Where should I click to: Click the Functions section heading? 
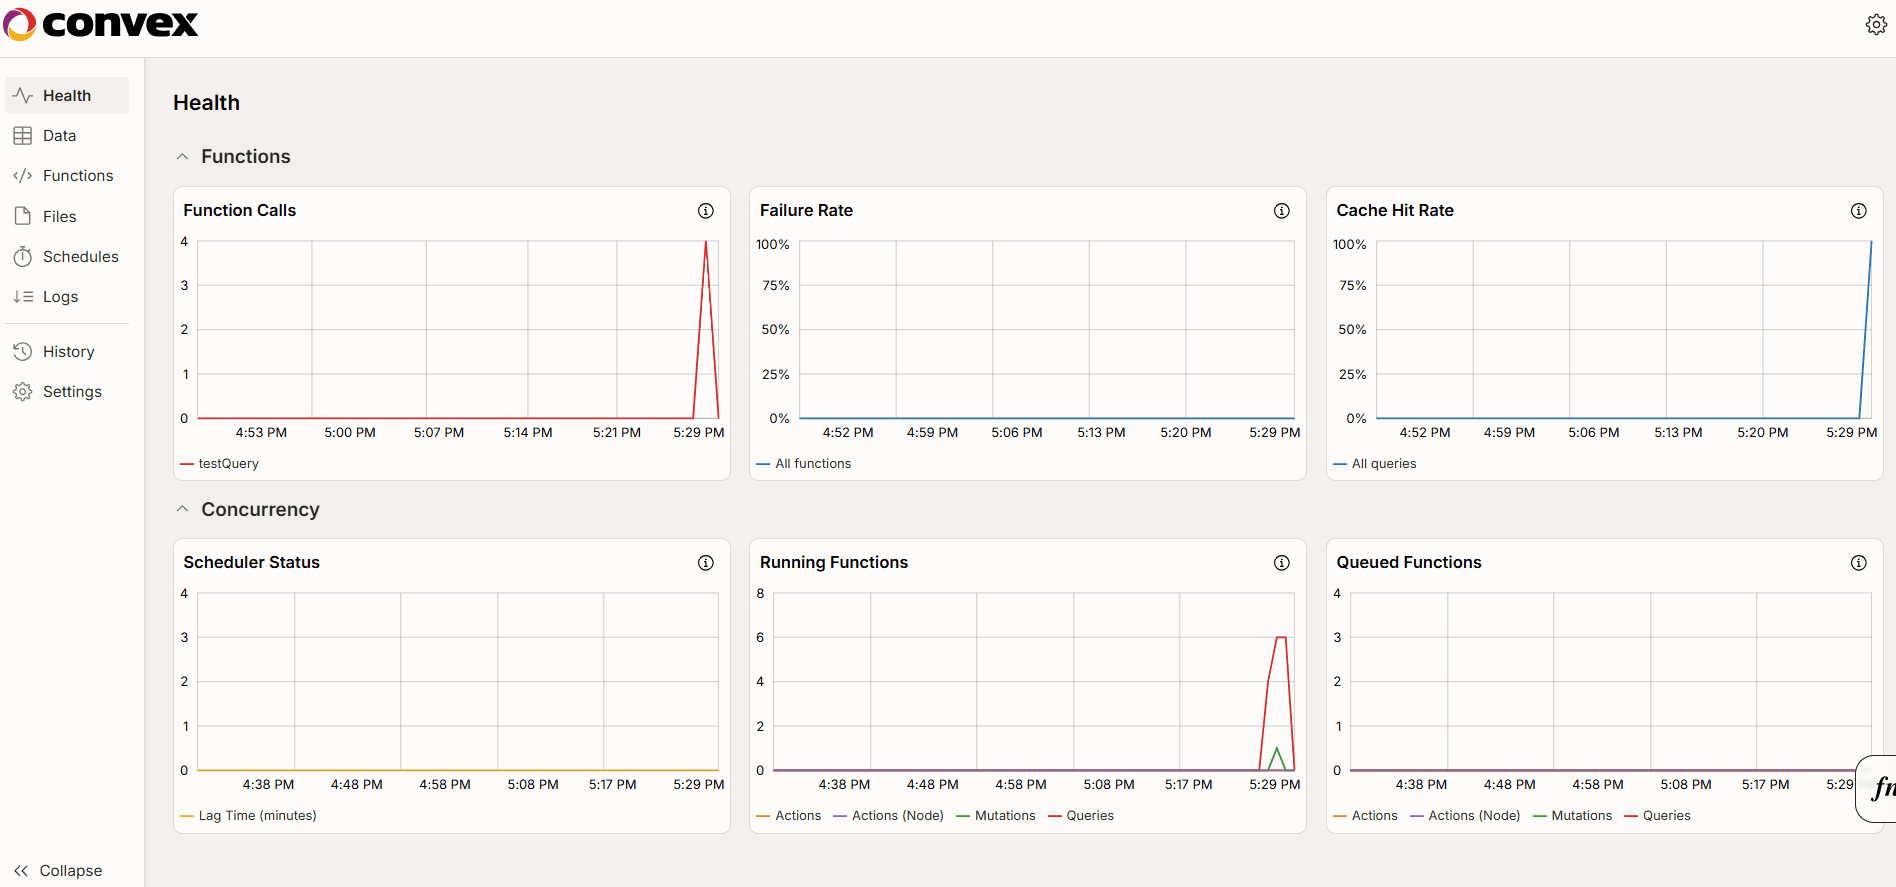pos(246,157)
